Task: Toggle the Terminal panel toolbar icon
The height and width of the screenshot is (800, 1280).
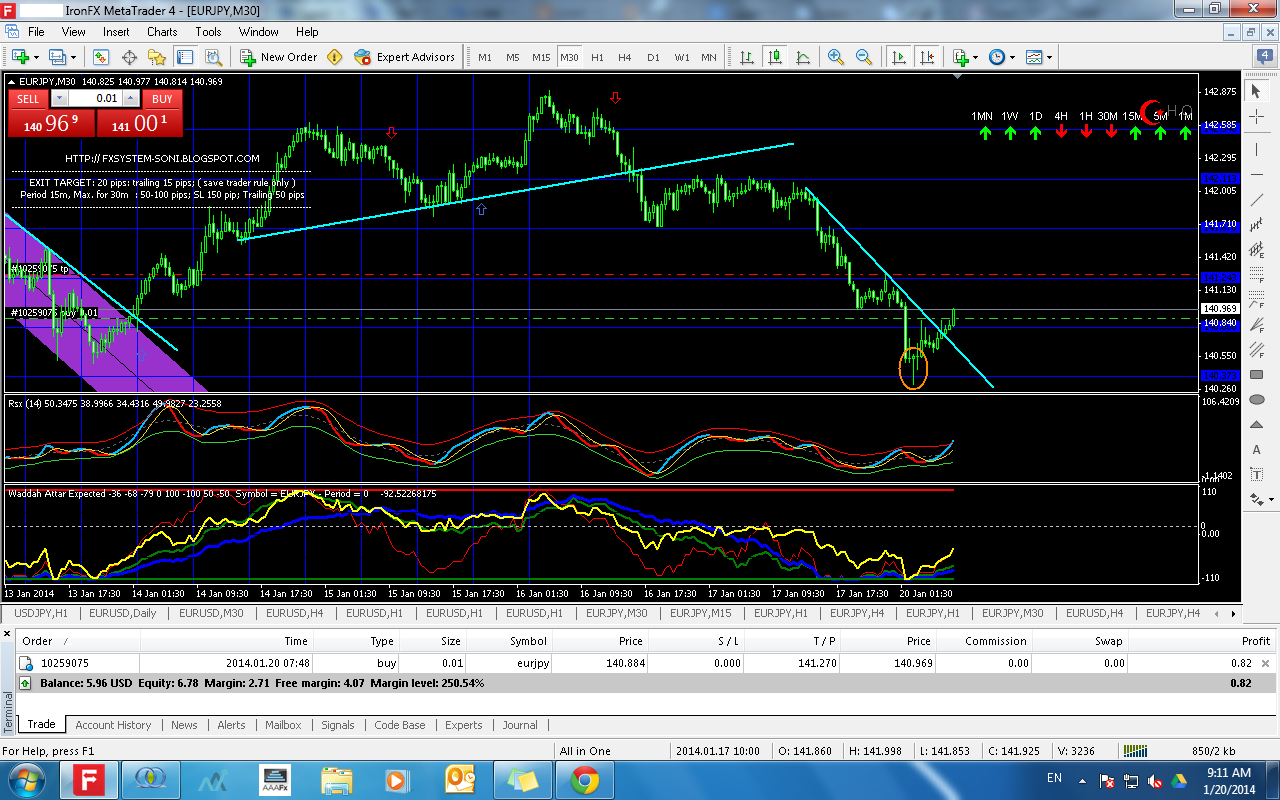Action: [185, 57]
